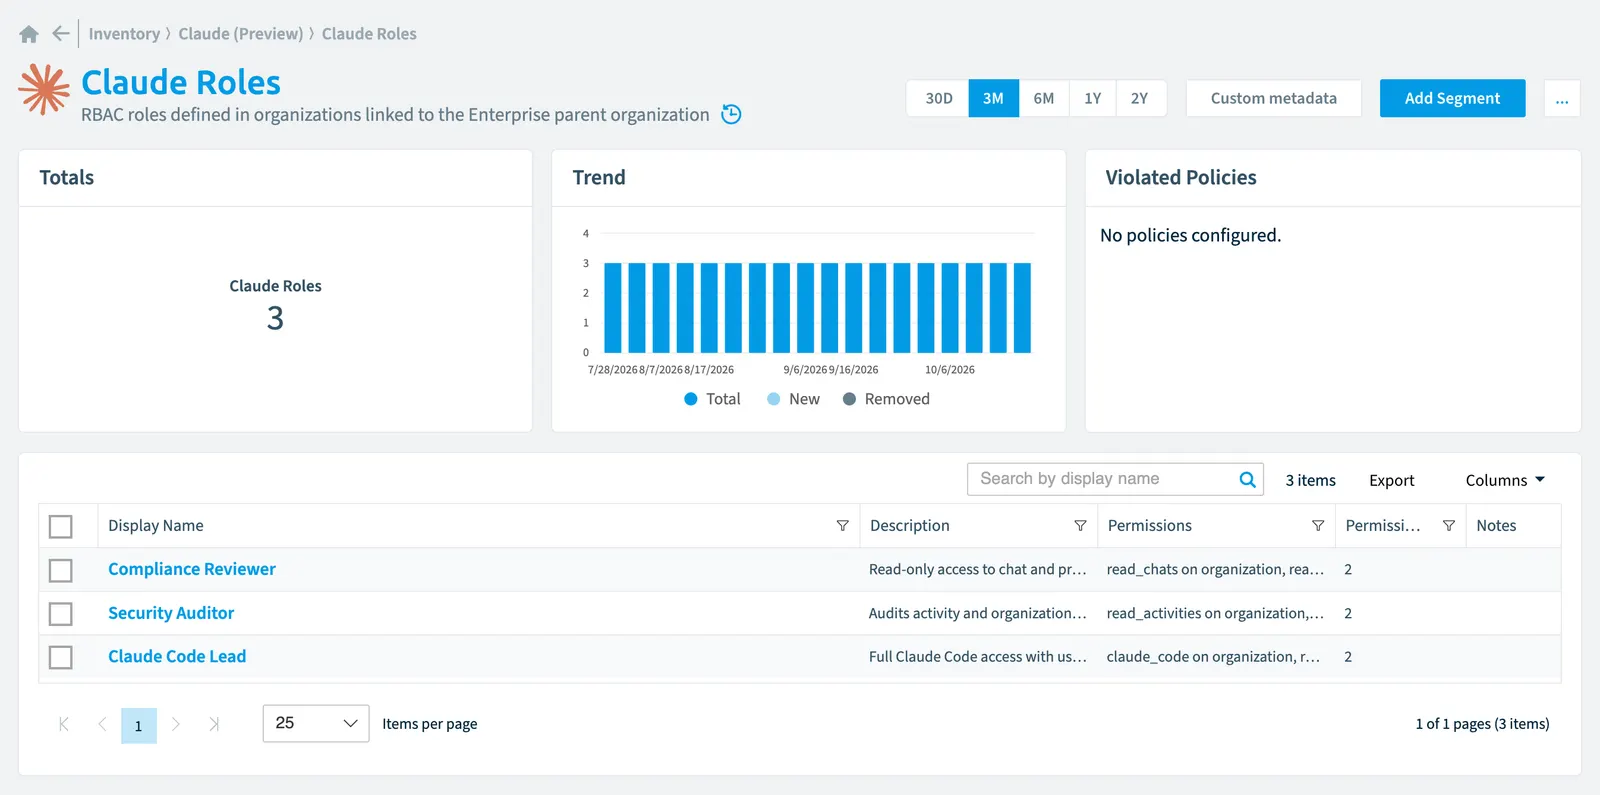
Task: Open the Compliance Reviewer role
Action: coord(192,569)
